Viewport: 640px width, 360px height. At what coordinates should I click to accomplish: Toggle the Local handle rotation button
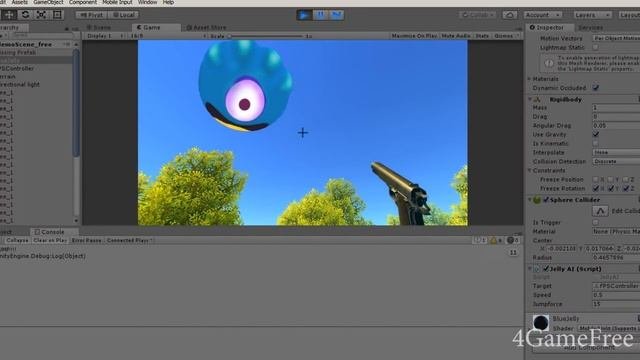click(124, 15)
